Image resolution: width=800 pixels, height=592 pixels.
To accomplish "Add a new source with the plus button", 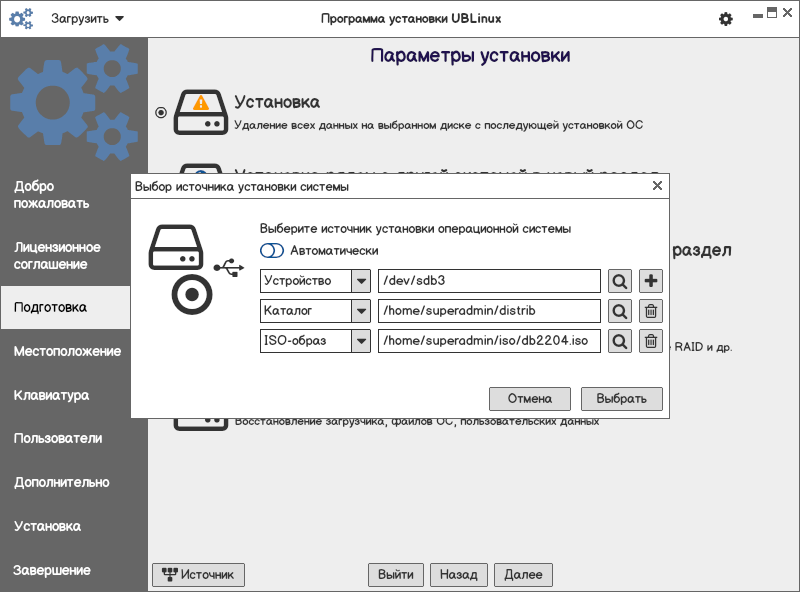I will click(651, 281).
